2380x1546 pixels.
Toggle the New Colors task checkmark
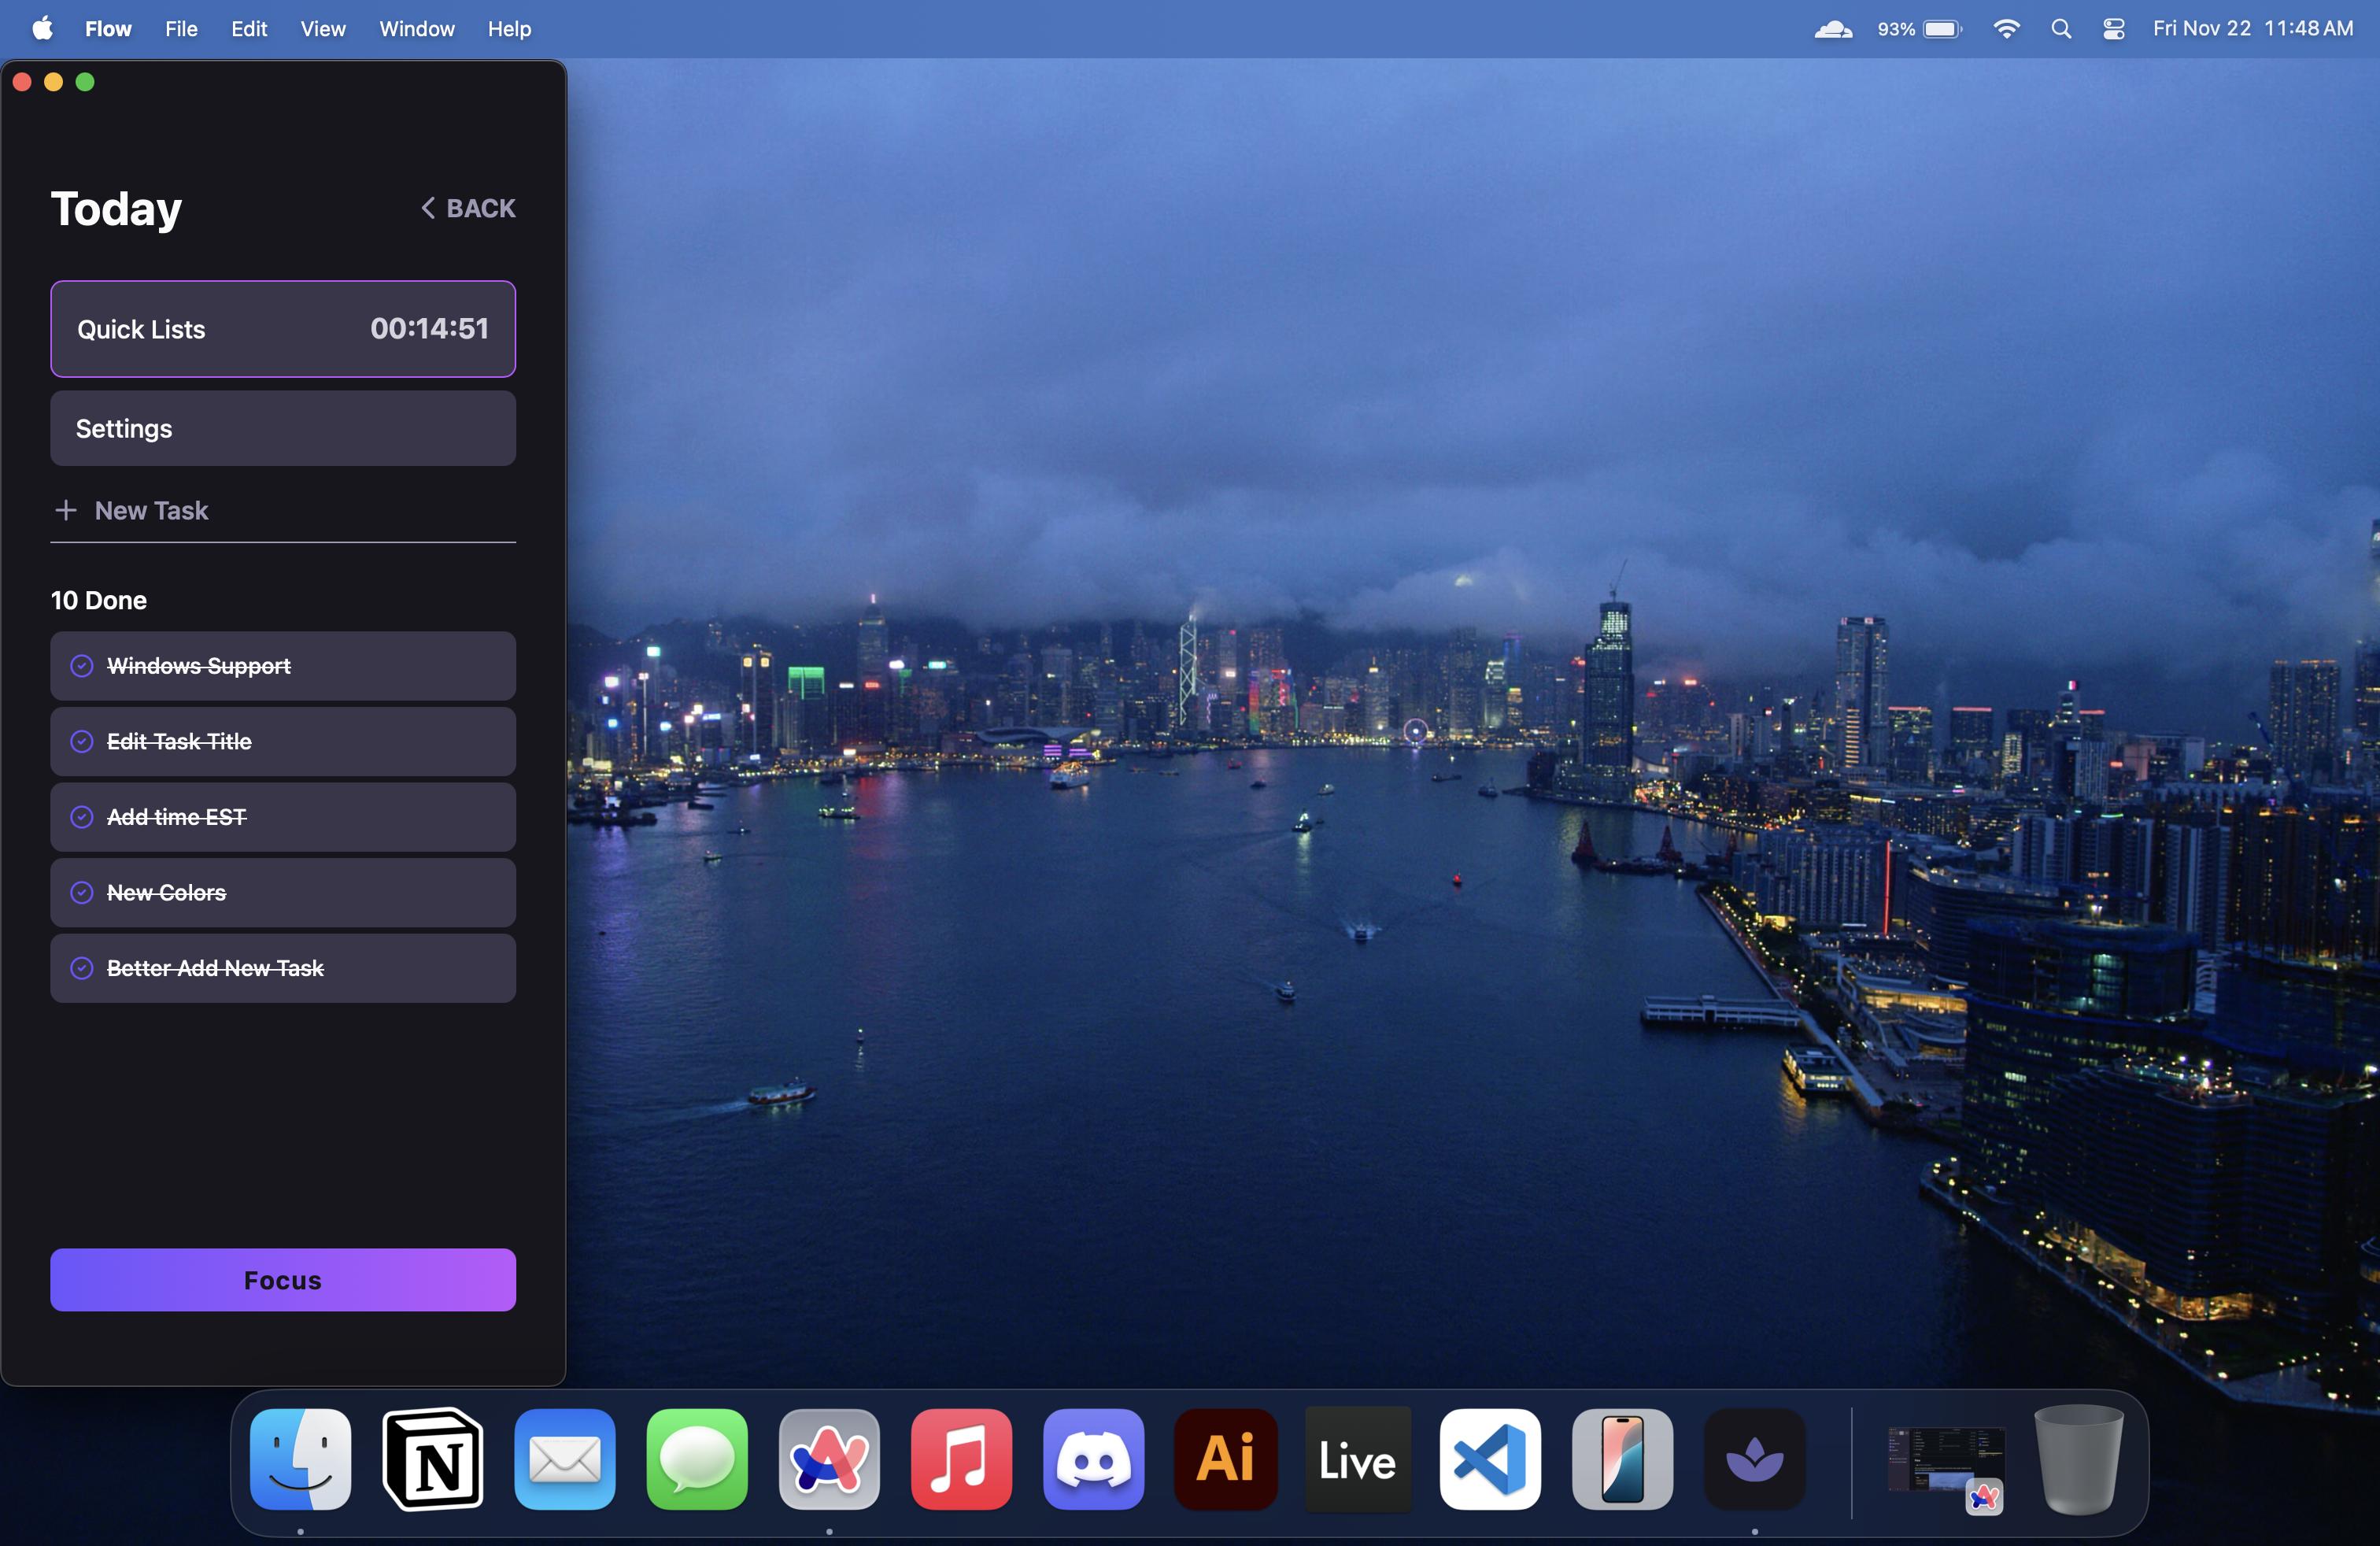point(82,893)
